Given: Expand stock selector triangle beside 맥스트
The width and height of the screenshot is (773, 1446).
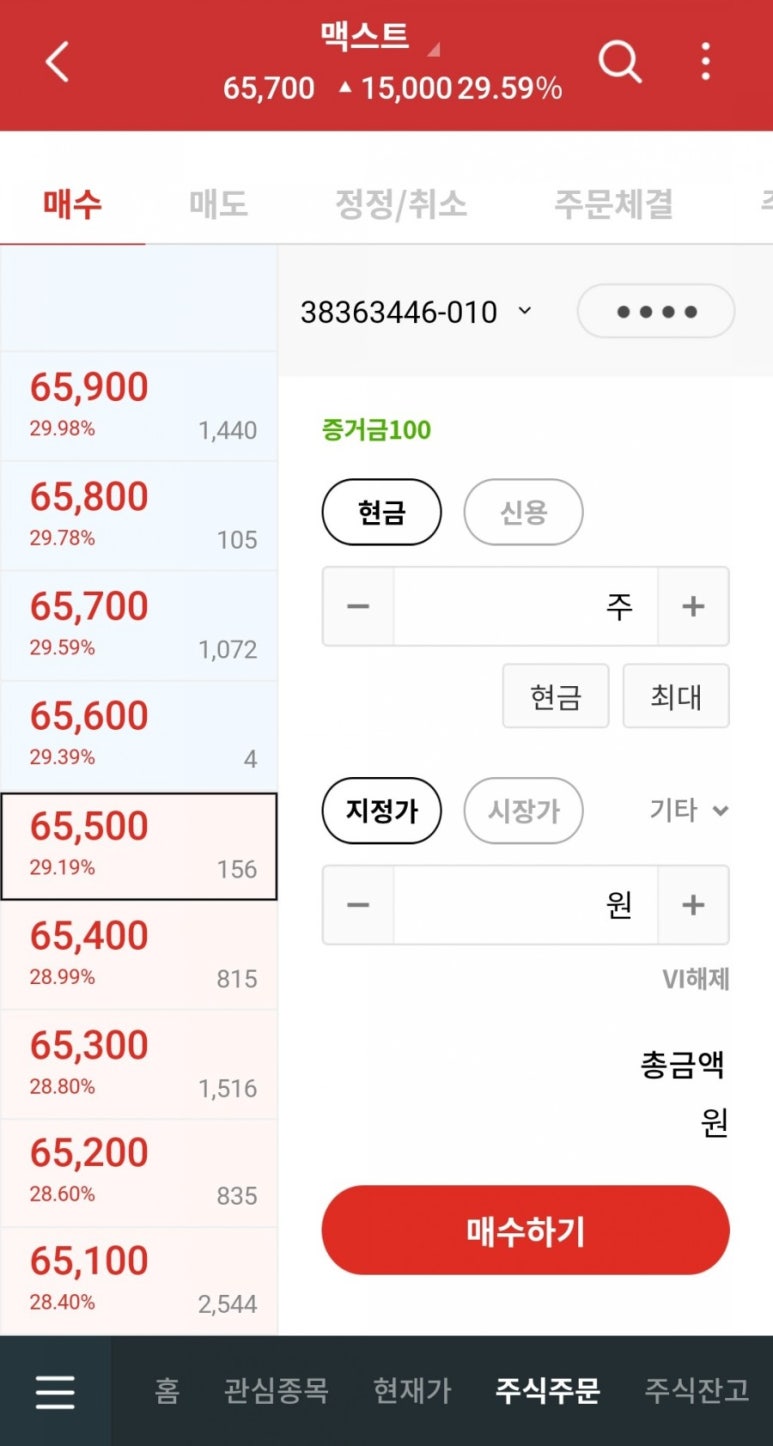Looking at the screenshot, I should tap(433, 49).
